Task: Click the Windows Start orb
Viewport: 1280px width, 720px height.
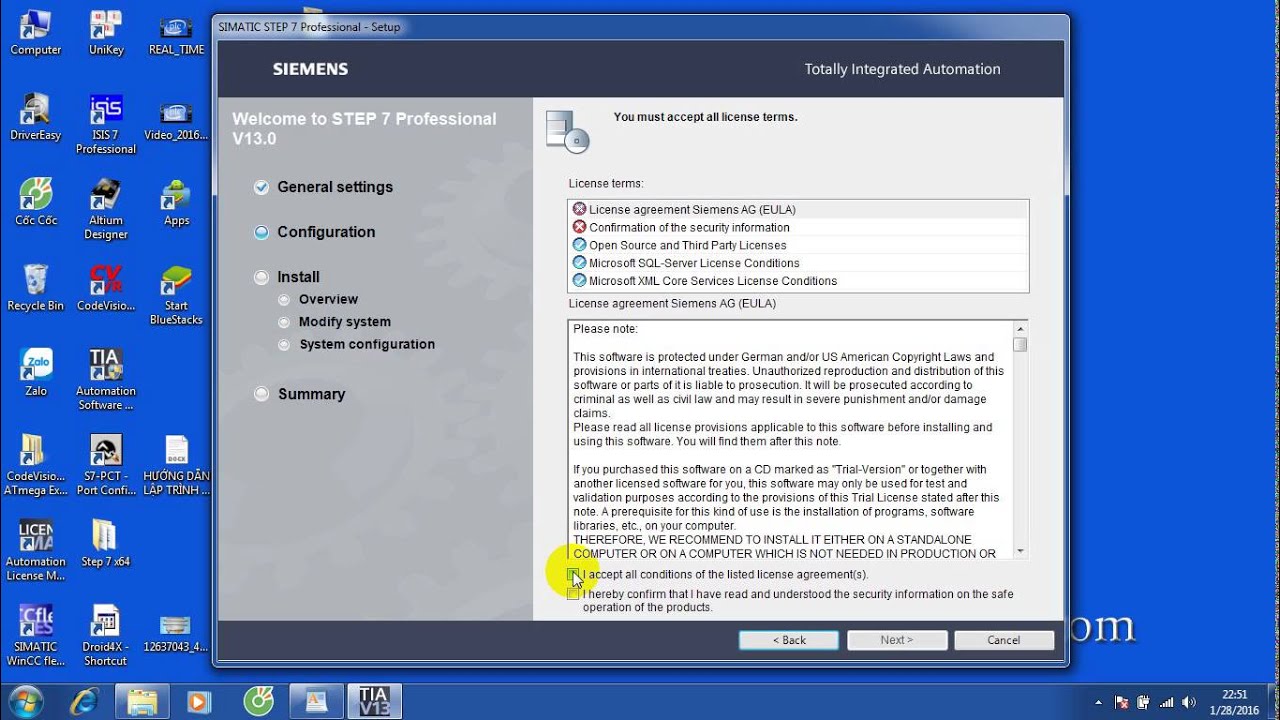Action: [27, 700]
